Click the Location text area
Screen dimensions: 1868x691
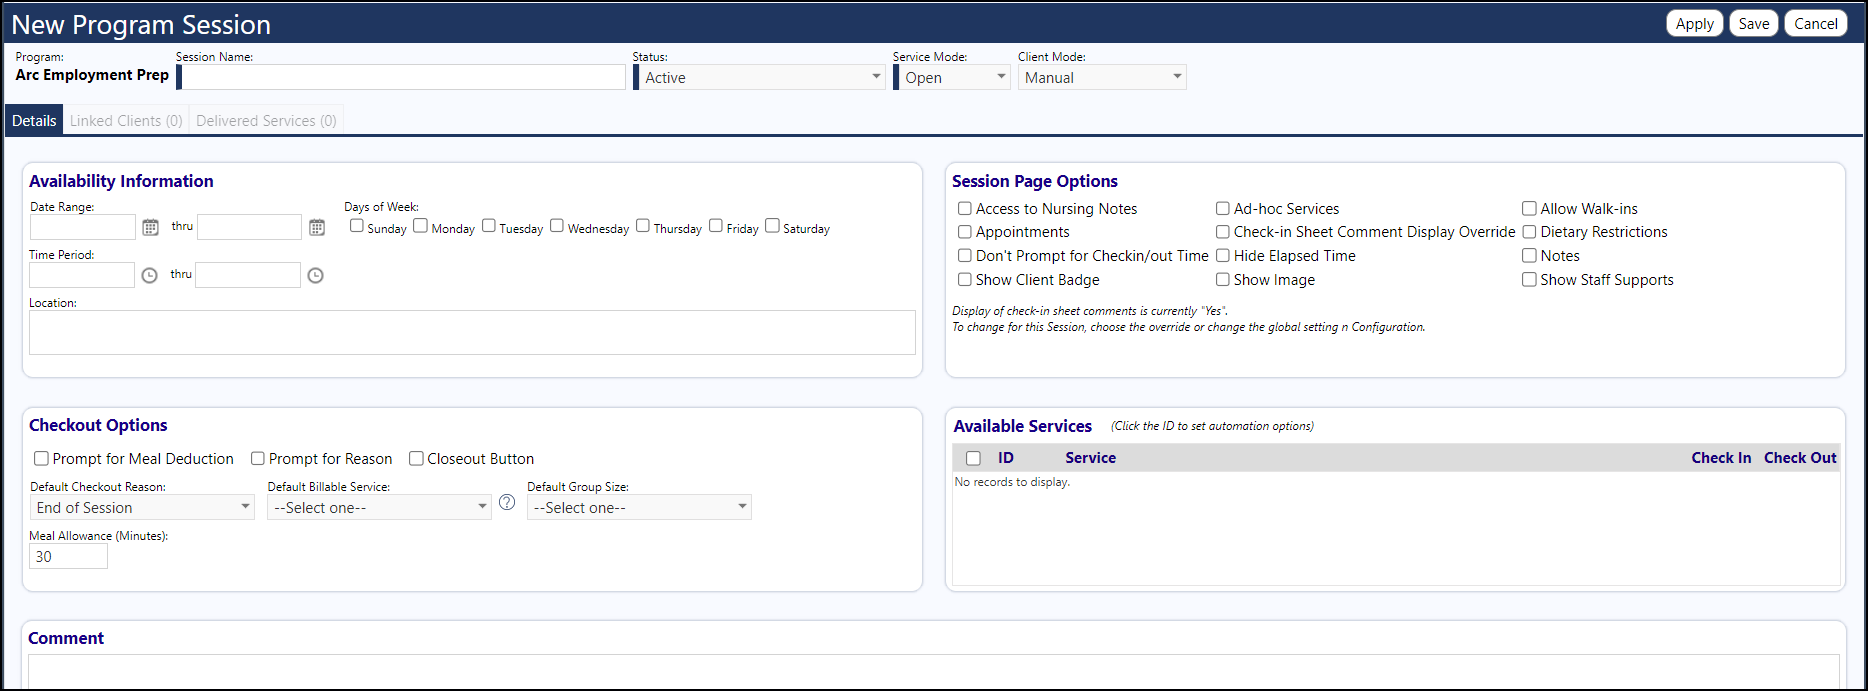pyautogui.click(x=472, y=332)
